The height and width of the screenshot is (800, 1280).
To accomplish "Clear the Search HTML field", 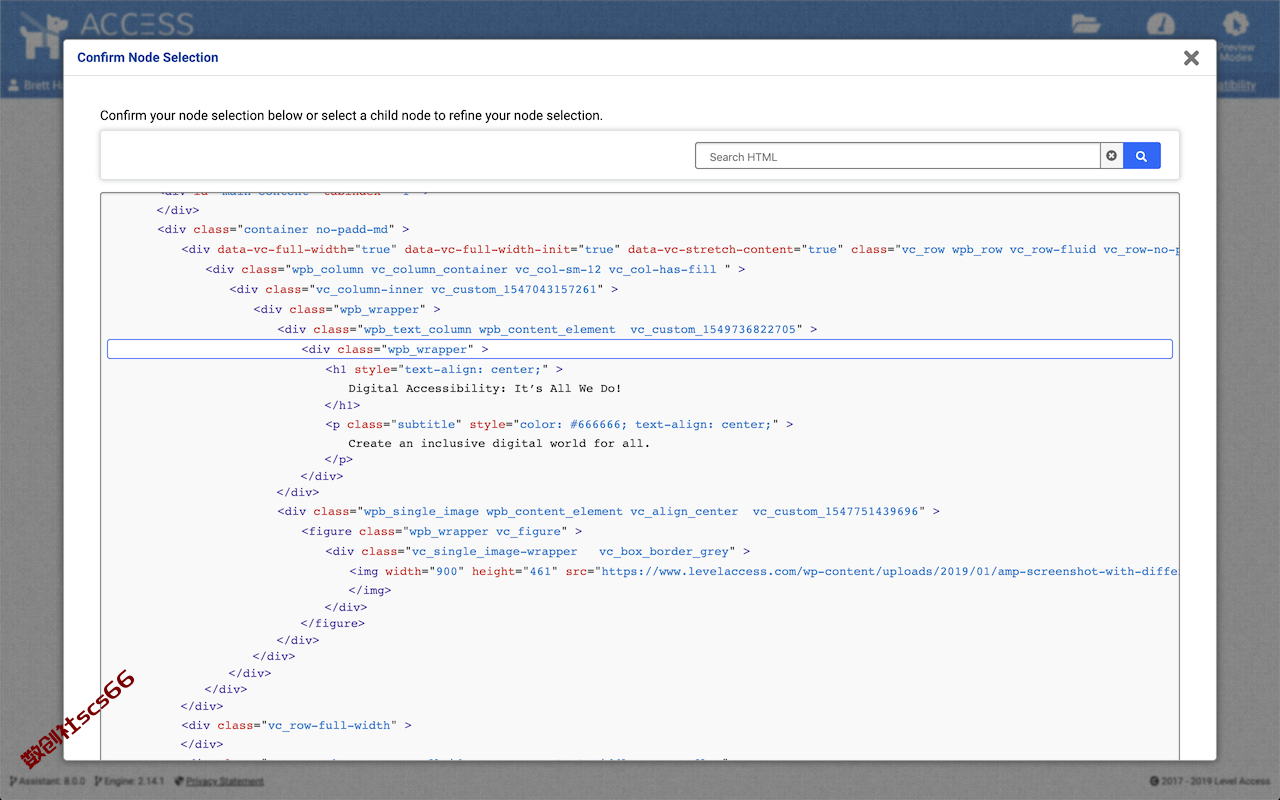I will click(1111, 156).
